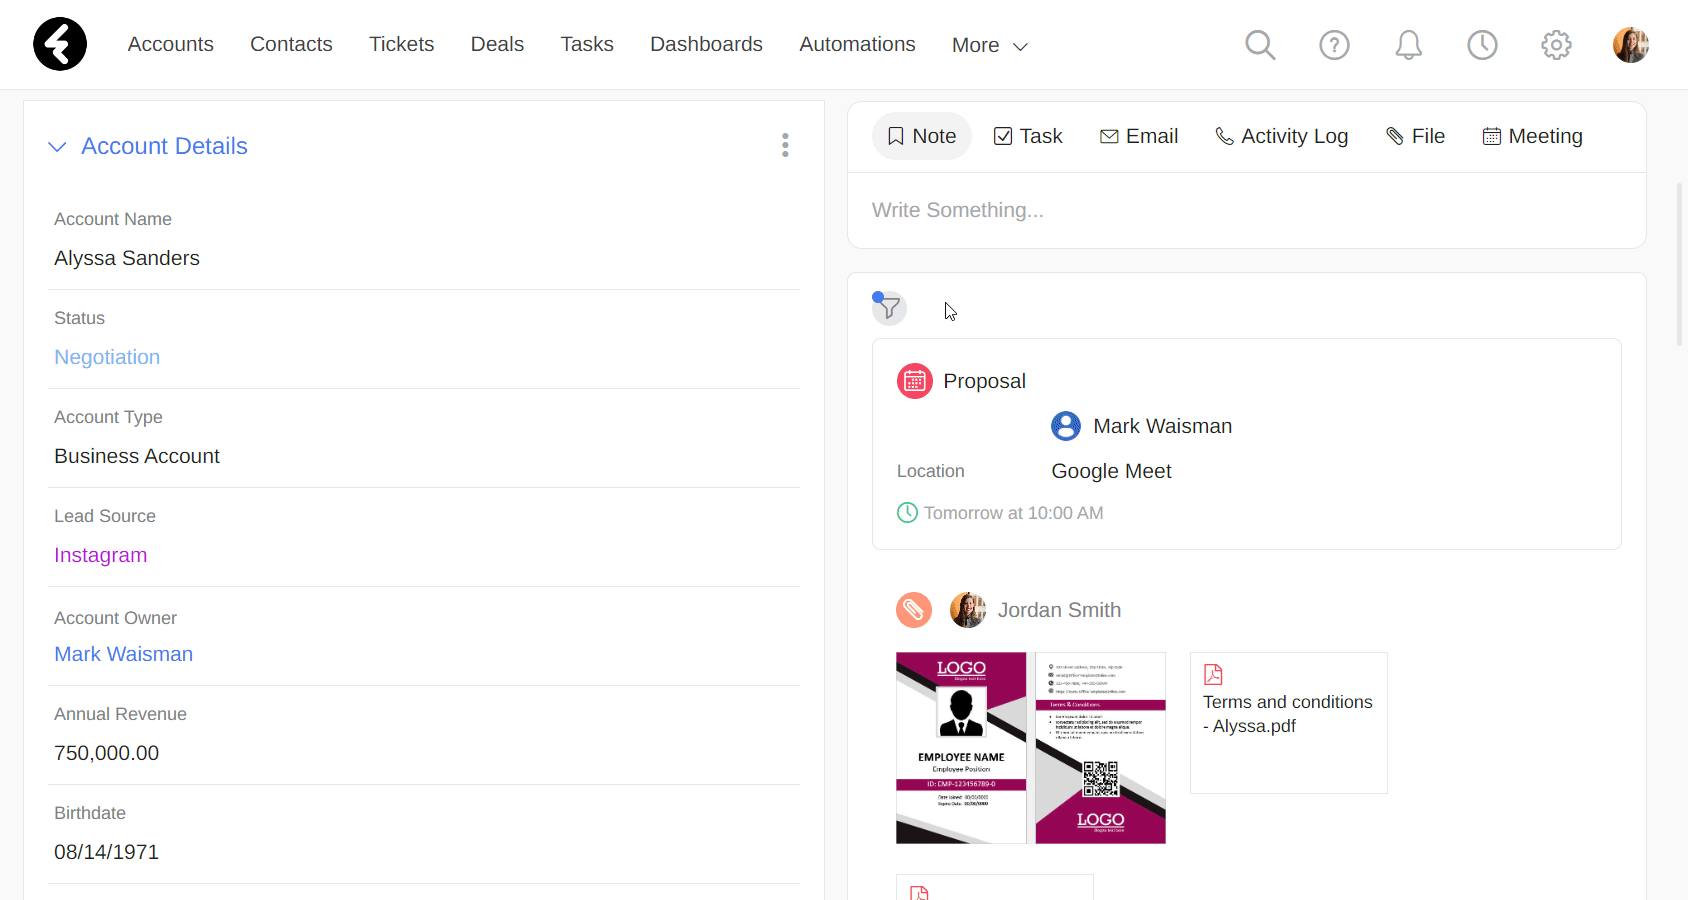
Task: Select the Note tab
Action: coord(922,136)
